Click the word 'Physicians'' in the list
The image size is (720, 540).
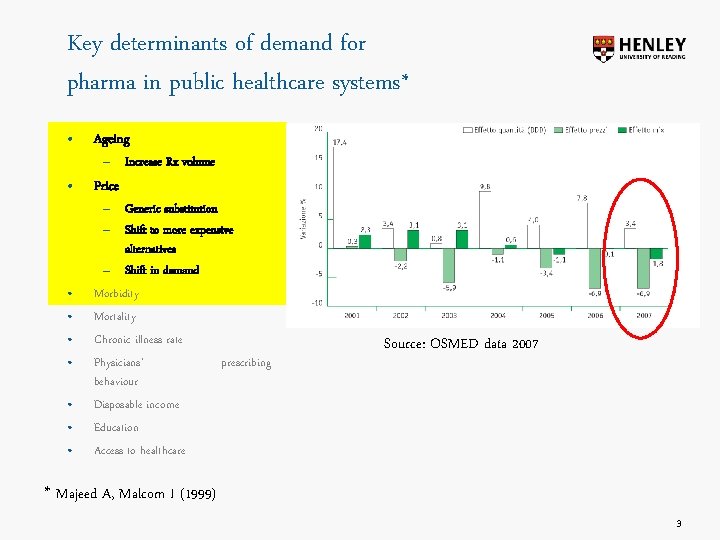pyautogui.click(x=118, y=363)
